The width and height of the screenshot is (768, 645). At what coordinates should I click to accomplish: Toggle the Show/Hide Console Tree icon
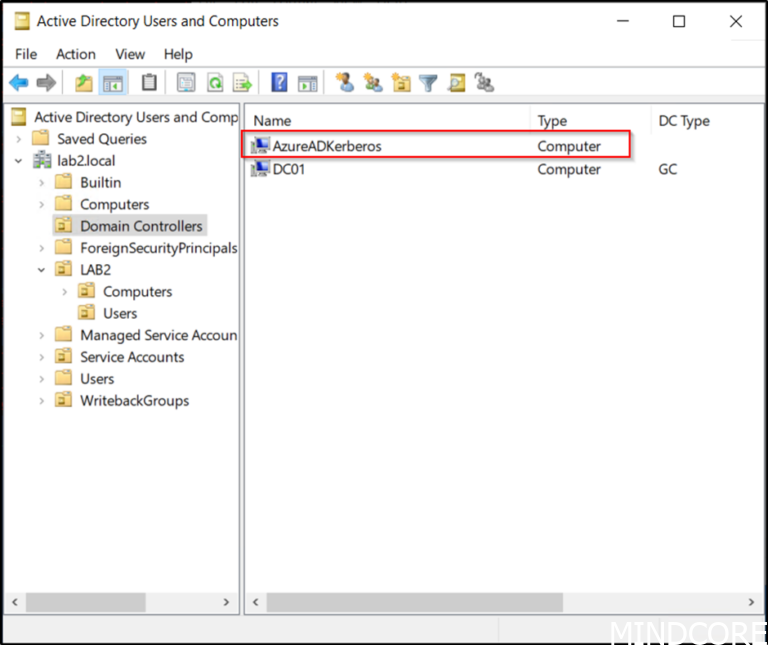(x=113, y=83)
